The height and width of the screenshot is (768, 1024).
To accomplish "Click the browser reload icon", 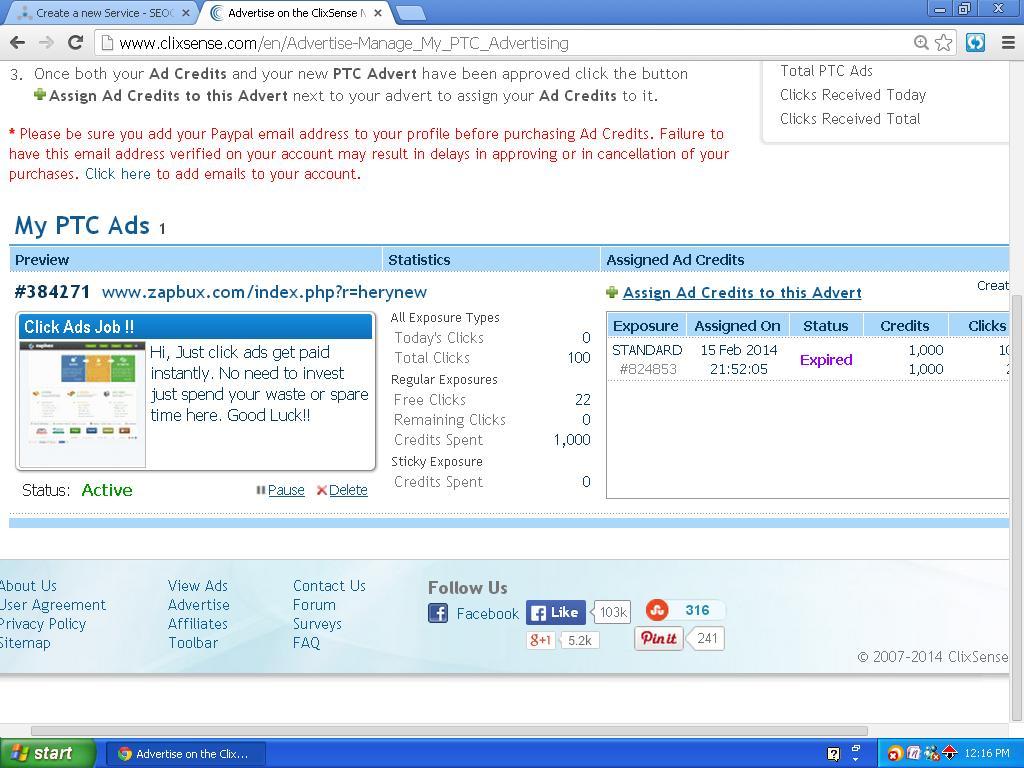I will pos(75,42).
